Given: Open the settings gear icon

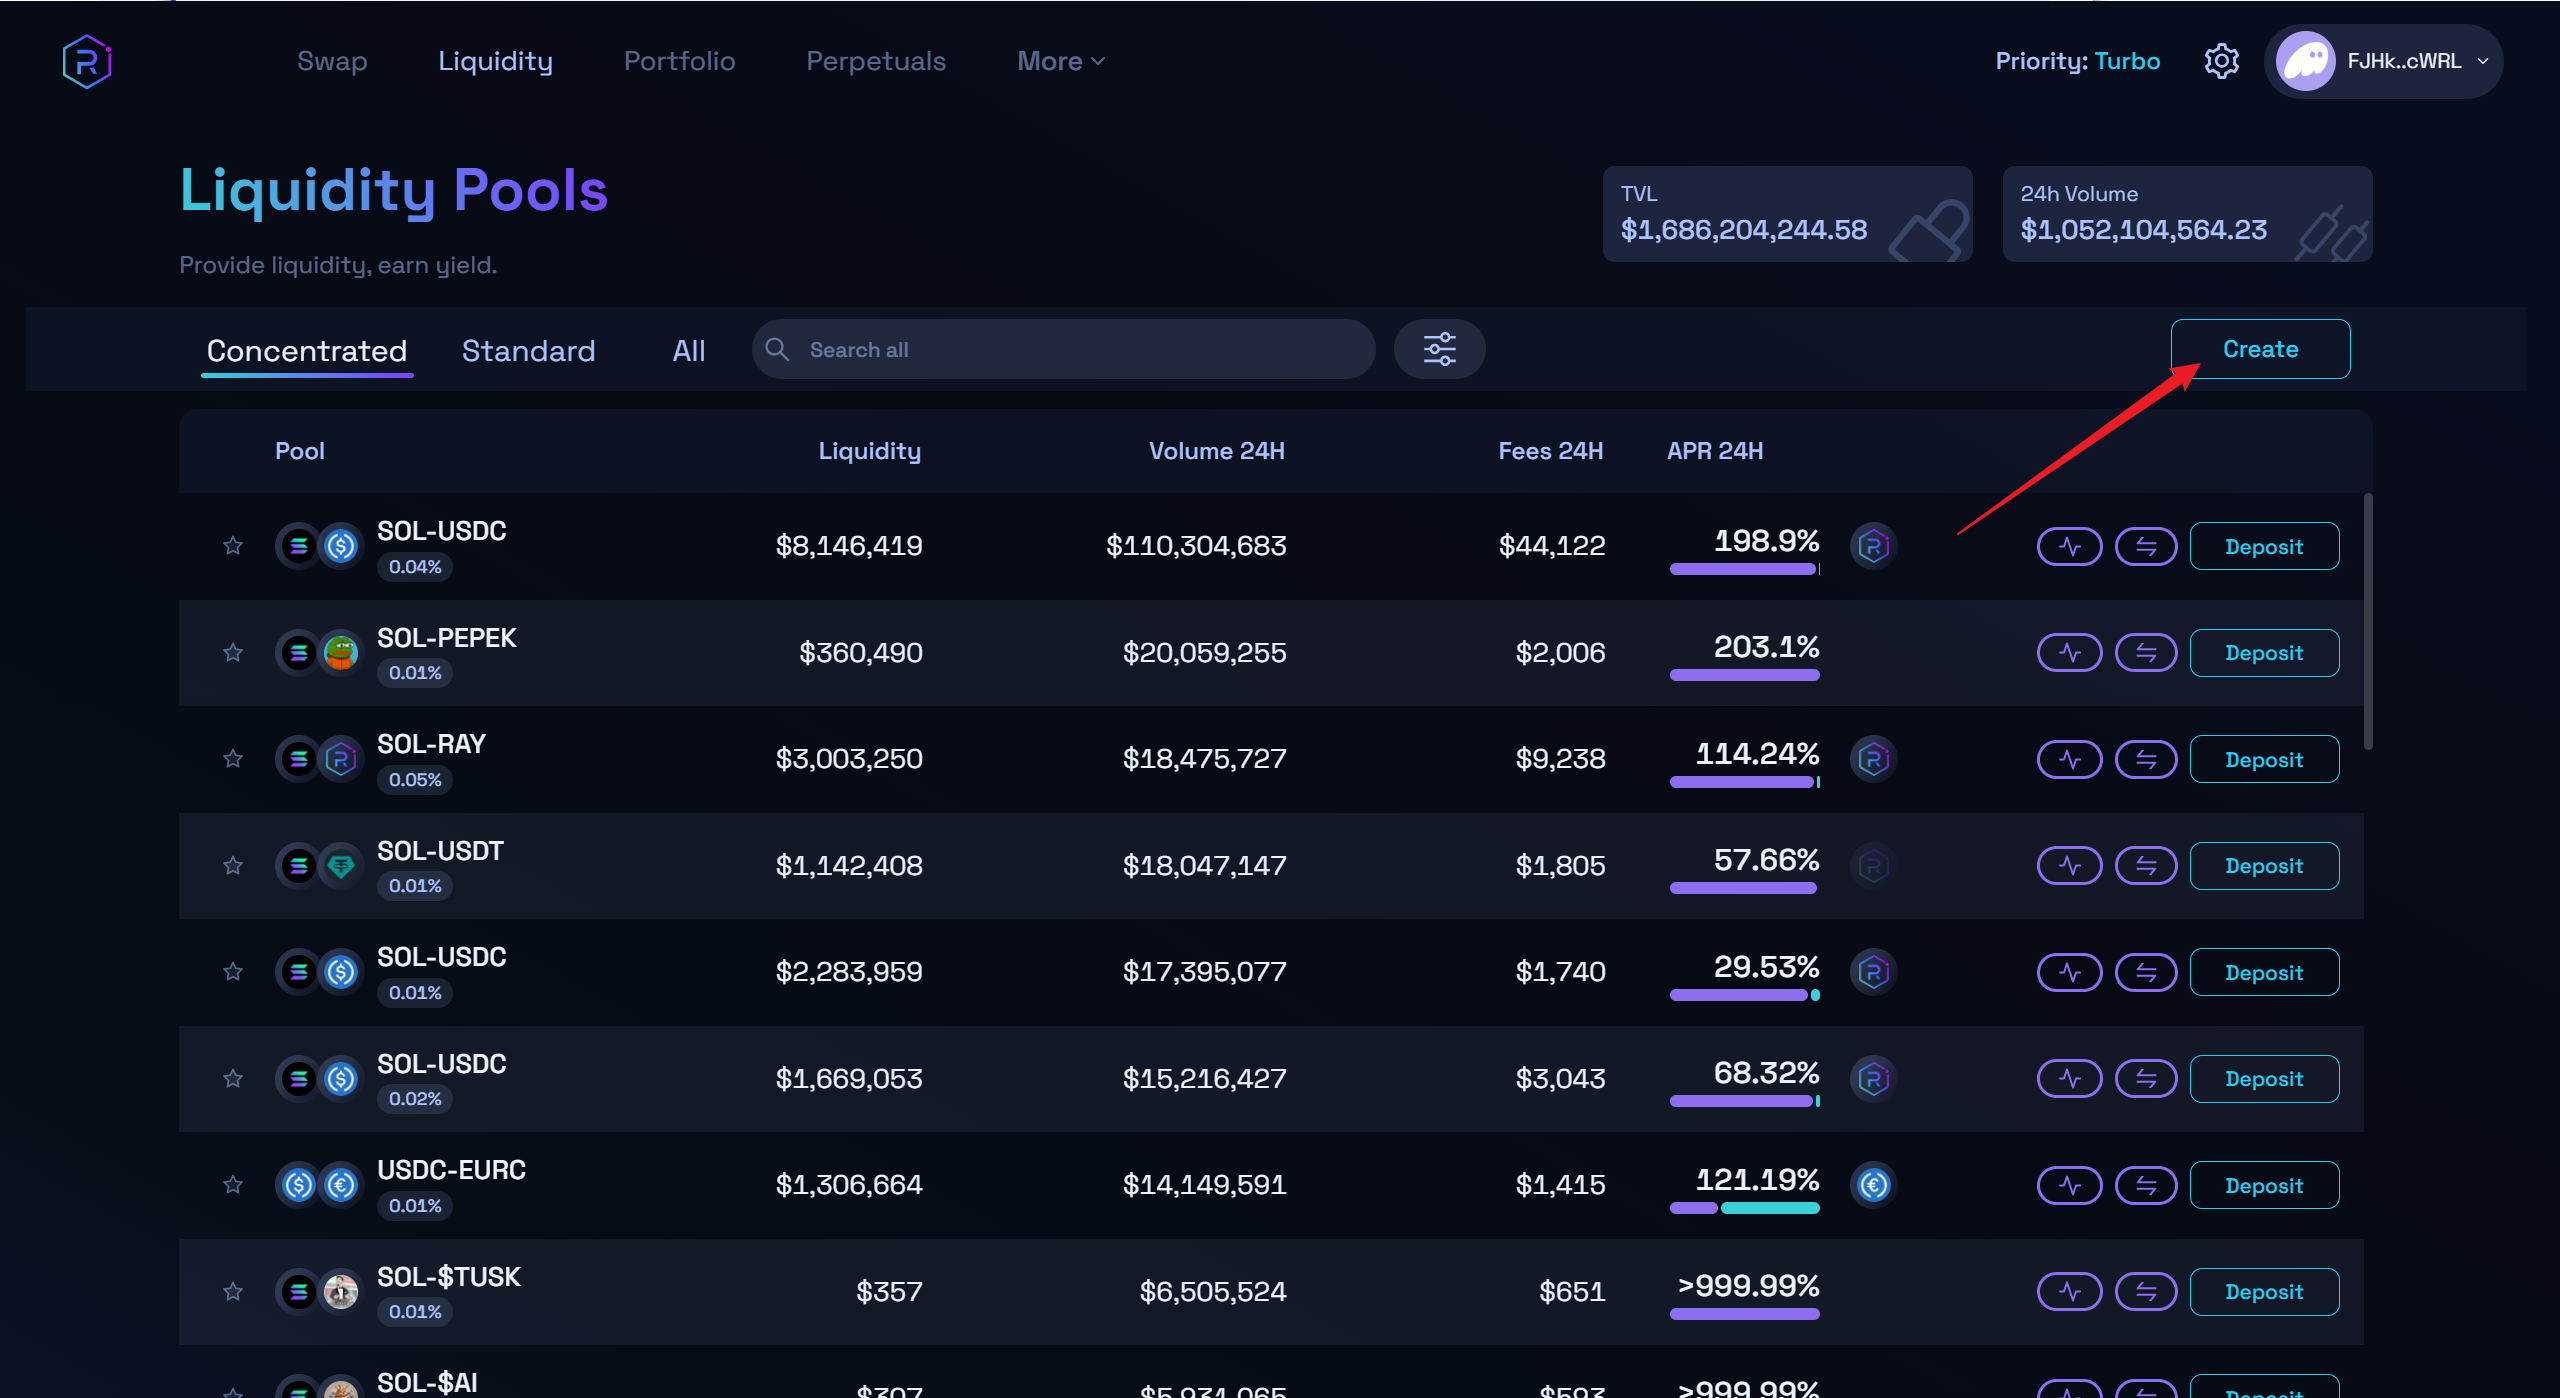Looking at the screenshot, I should pyautogui.click(x=2221, y=62).
